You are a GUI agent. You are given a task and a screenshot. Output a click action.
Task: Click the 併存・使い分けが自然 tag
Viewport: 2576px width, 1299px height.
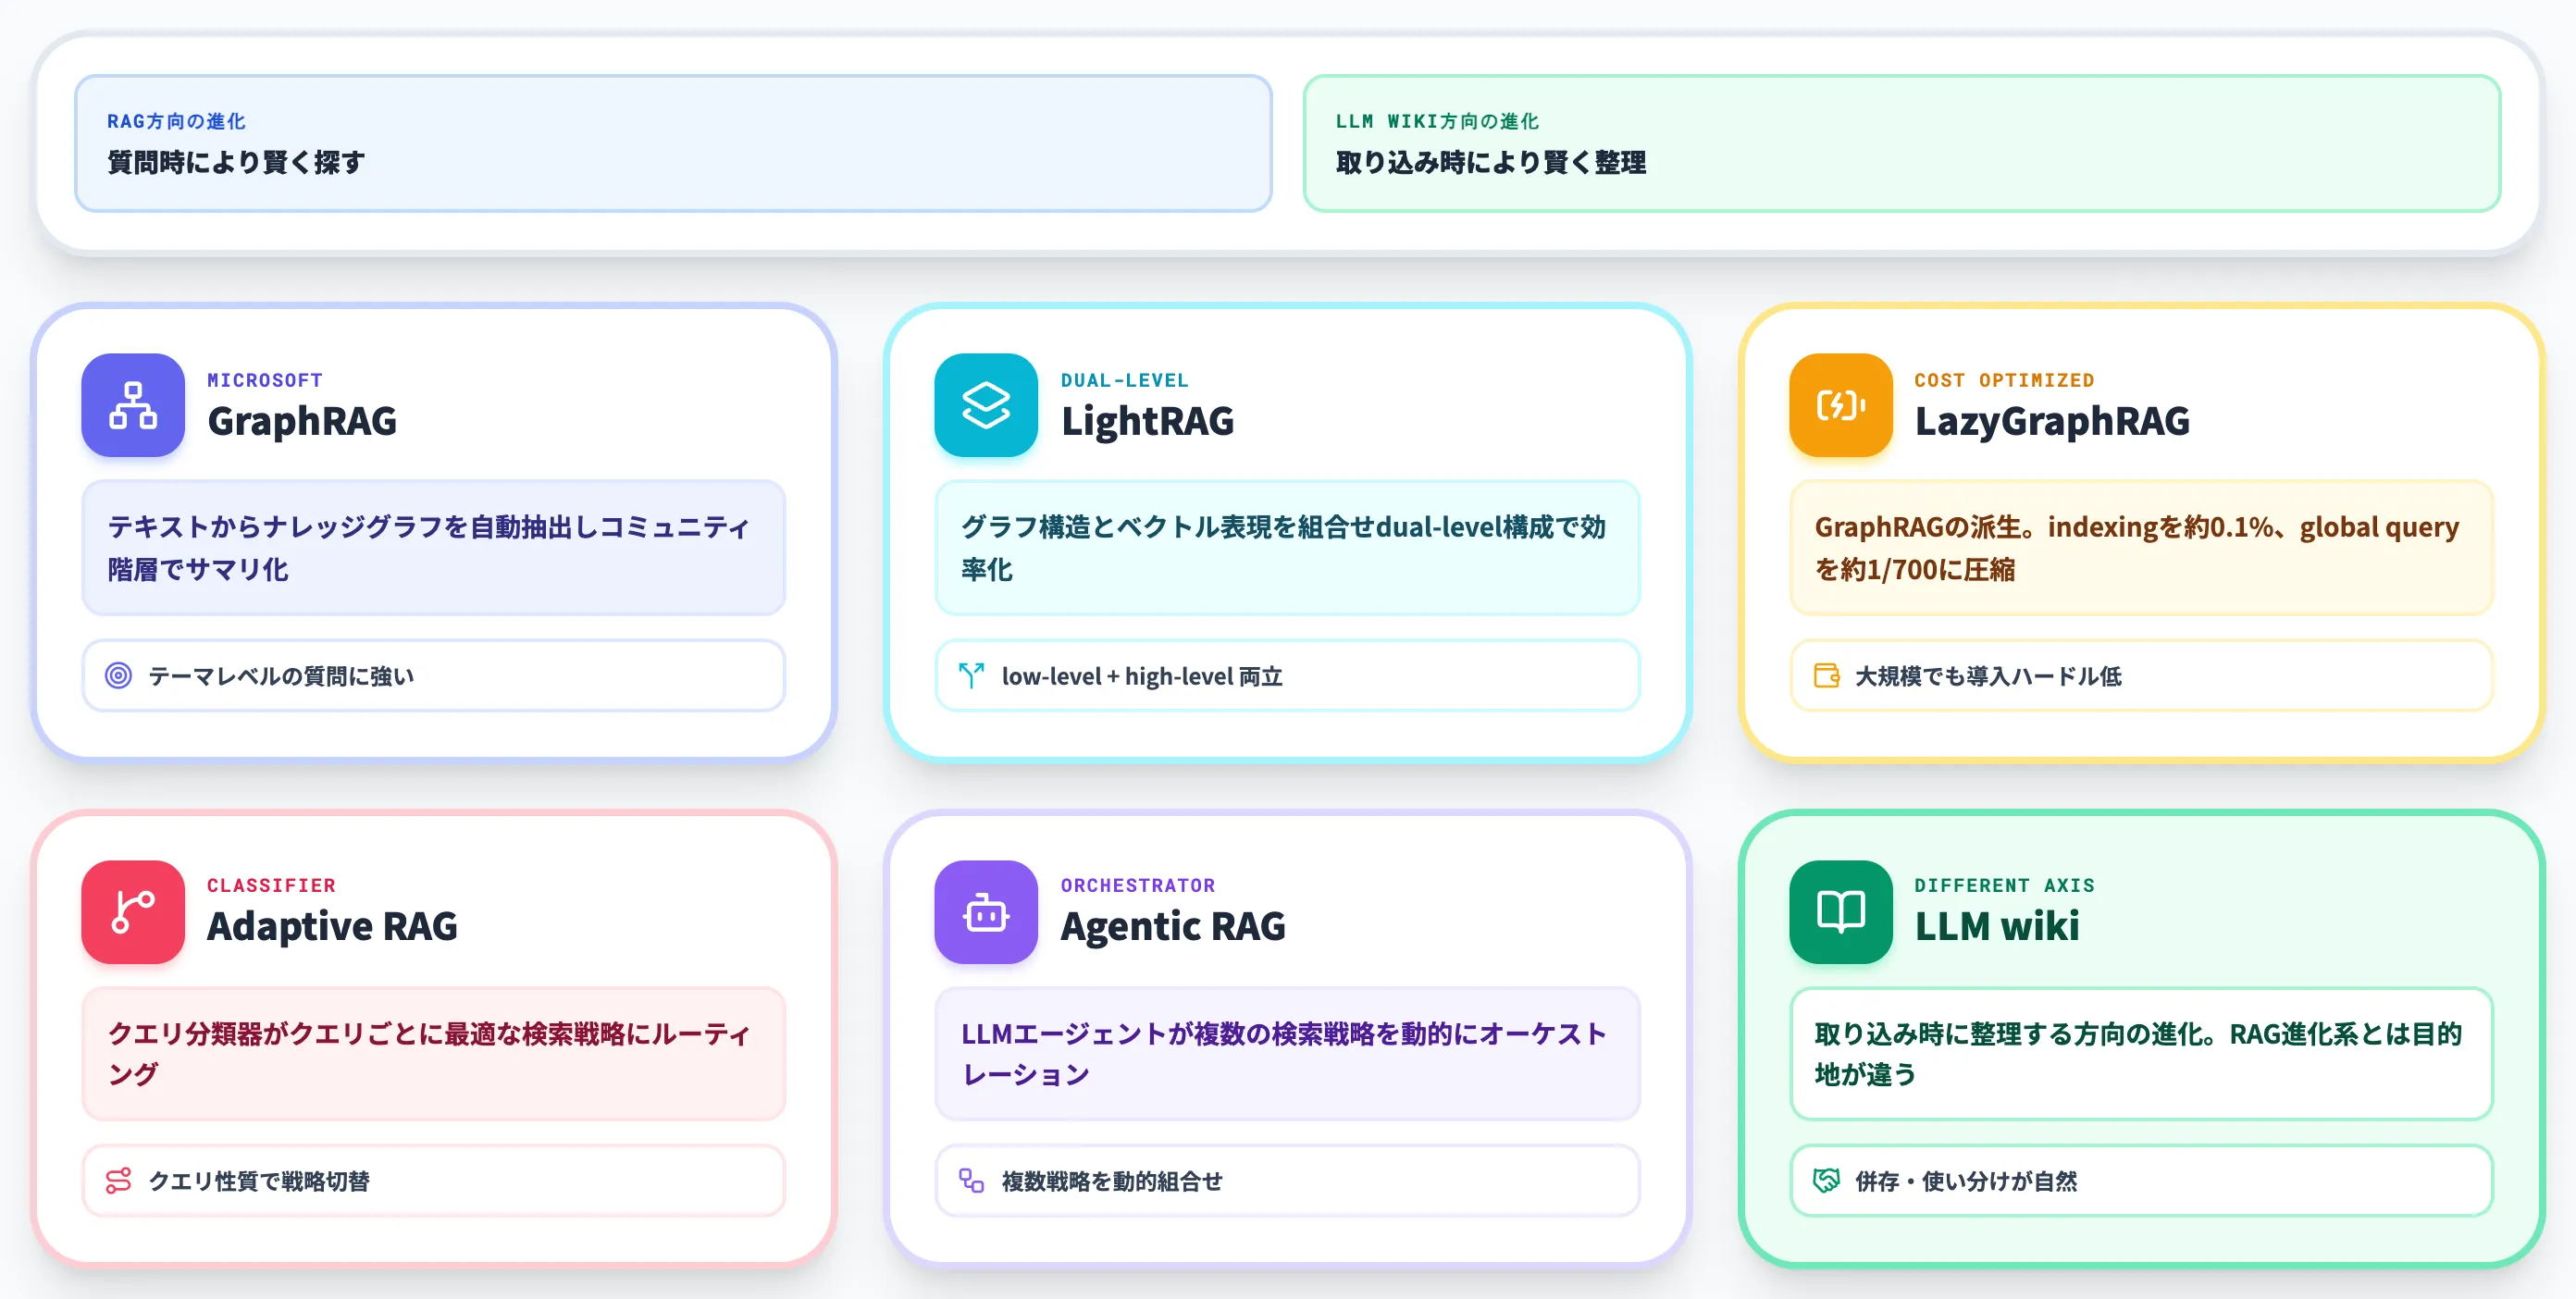pyautogui.click(x=2141, y=1181)
